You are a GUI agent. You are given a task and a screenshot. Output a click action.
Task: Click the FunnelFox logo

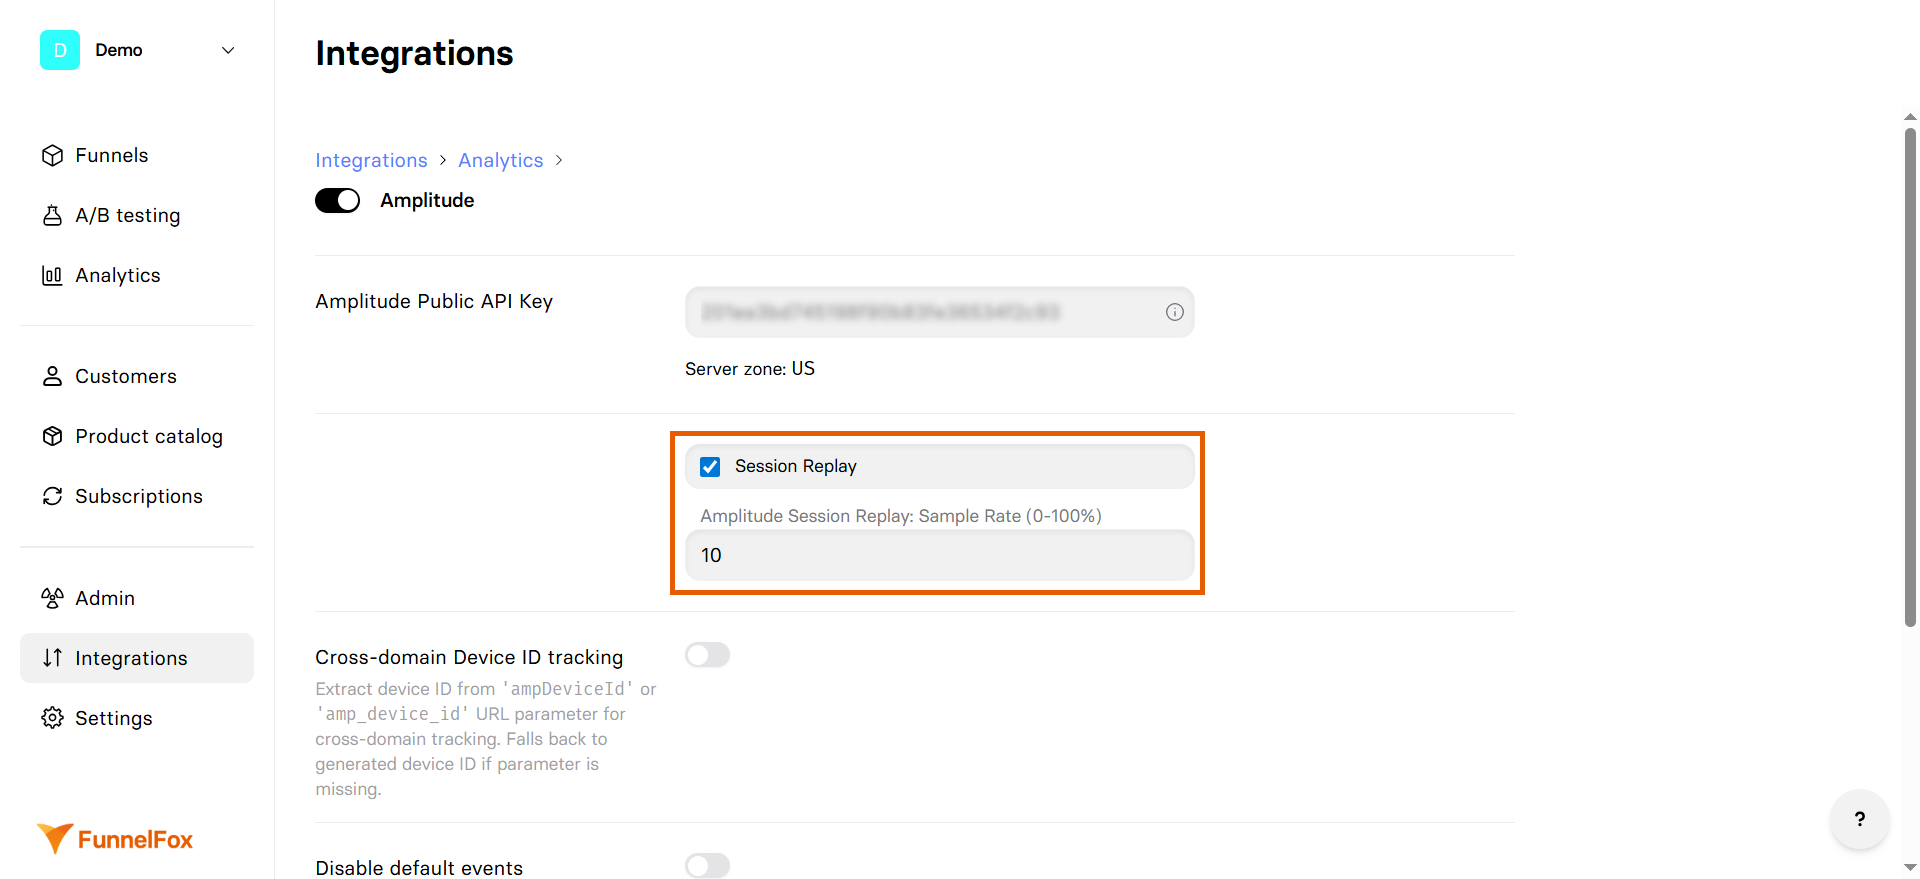pos(115,839)
